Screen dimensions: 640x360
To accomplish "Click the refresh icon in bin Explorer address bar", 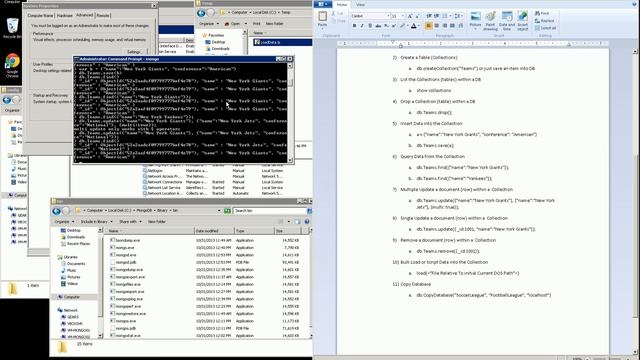I will [227, 211].
